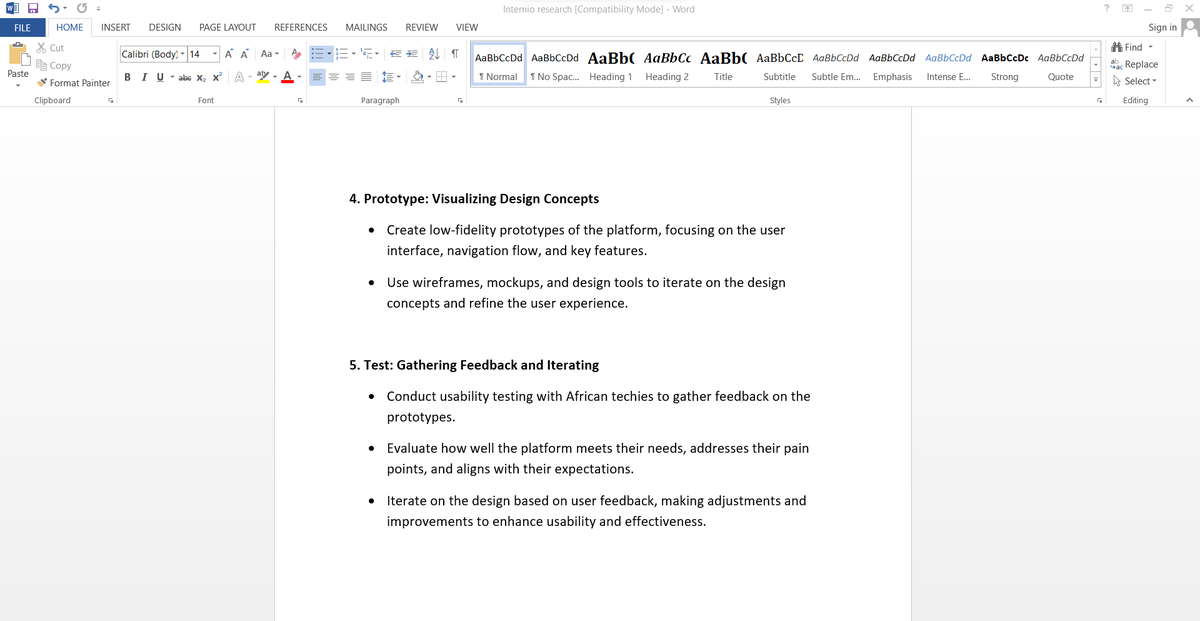The image size is (1200, 621).
Task: Justify the paragraph text
Action: click(x=366, y=77)
